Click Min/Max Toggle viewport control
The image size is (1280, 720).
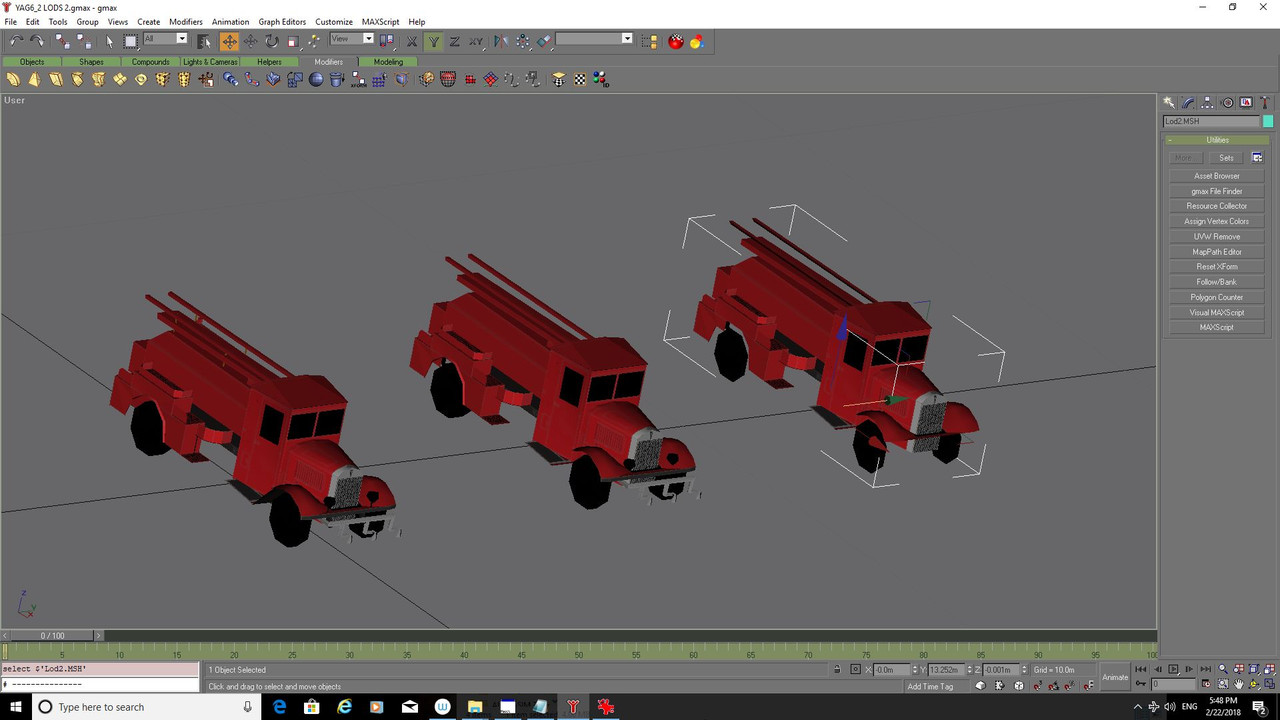coord(1268,684)
